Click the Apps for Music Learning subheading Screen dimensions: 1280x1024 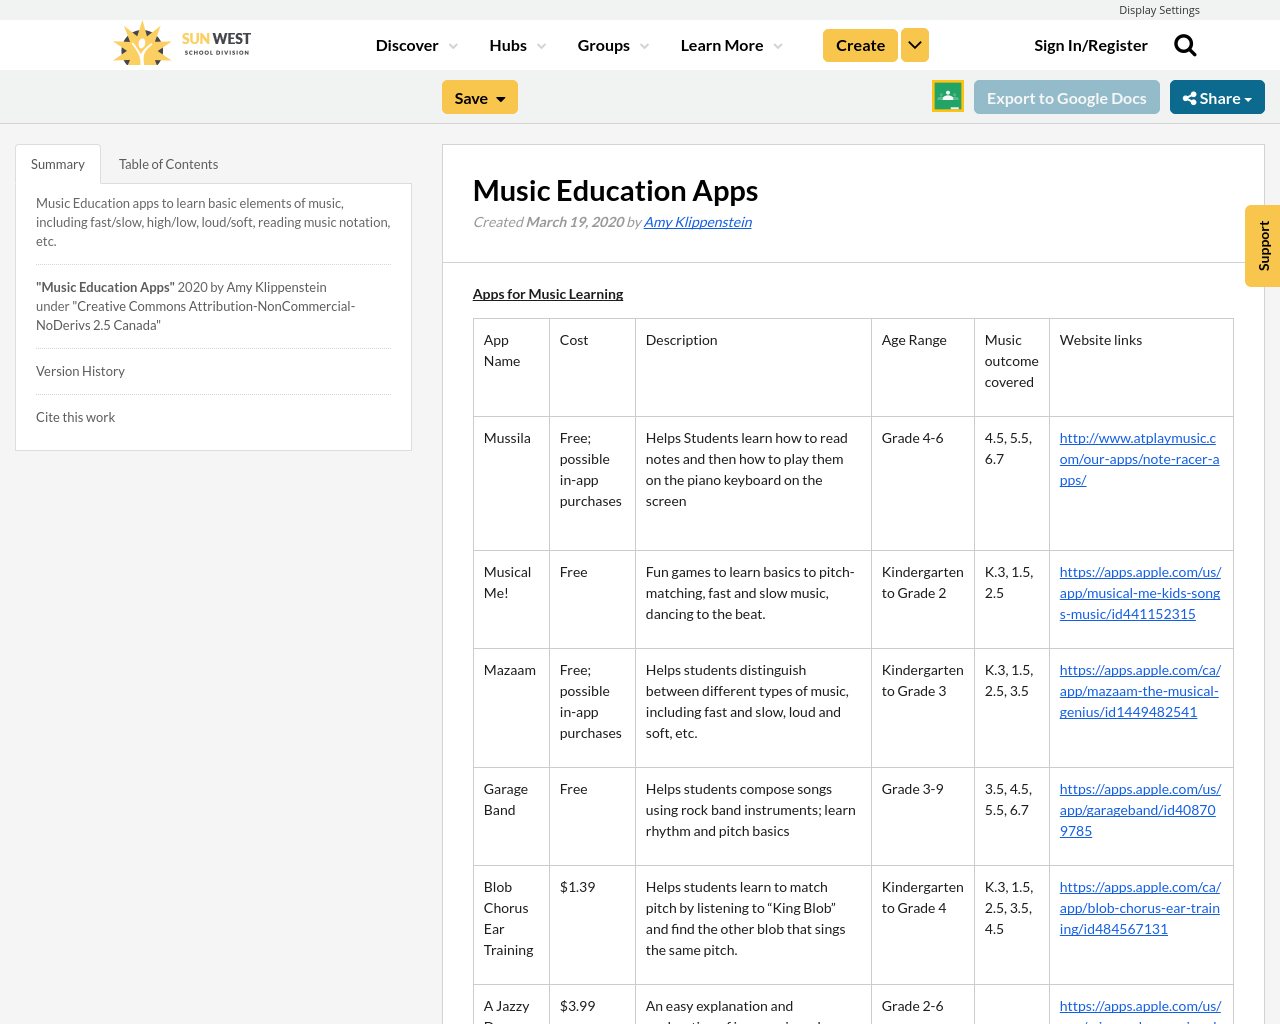pos(548,294)
